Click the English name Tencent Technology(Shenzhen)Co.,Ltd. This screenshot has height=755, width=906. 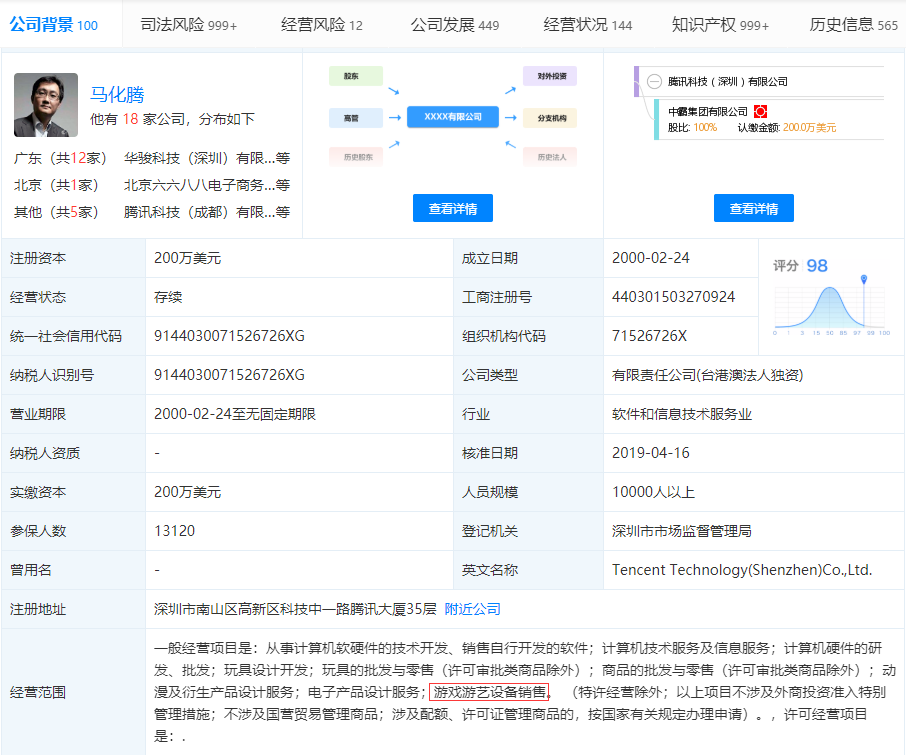click(742, 570)
